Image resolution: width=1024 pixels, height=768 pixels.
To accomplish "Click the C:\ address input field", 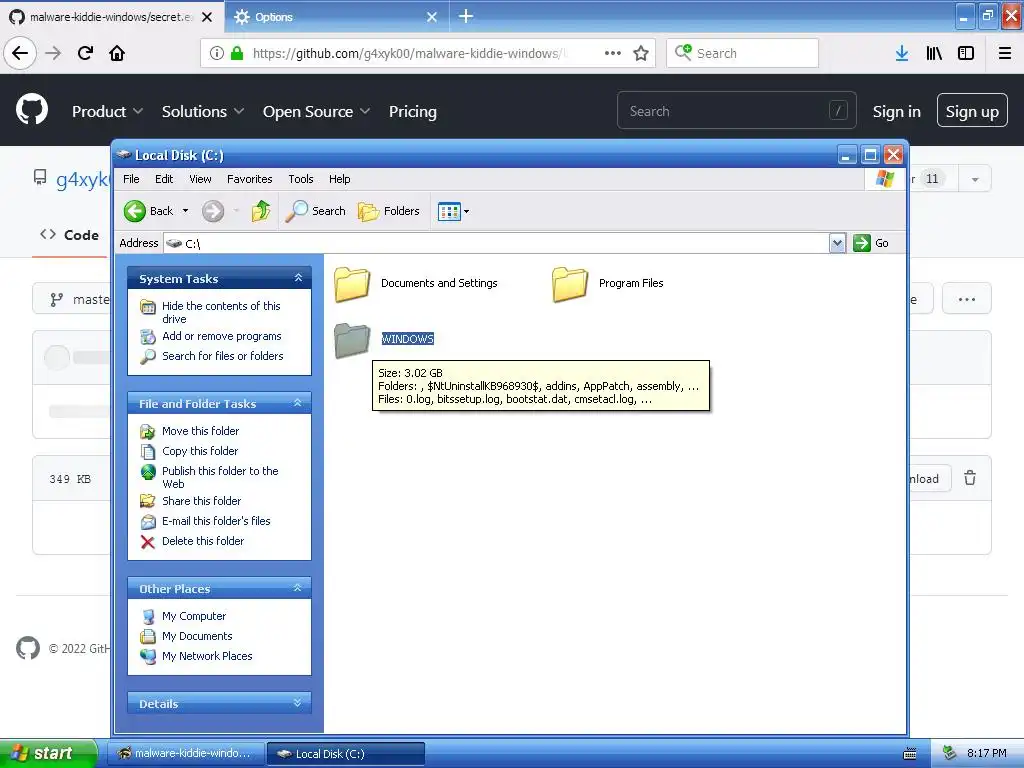I will [x=496, y=243].
